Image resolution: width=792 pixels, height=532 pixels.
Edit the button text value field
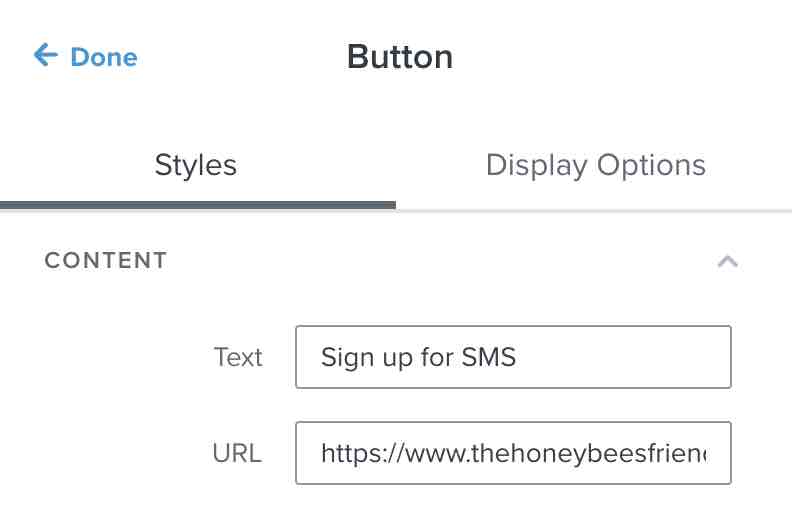coord(513,357)
